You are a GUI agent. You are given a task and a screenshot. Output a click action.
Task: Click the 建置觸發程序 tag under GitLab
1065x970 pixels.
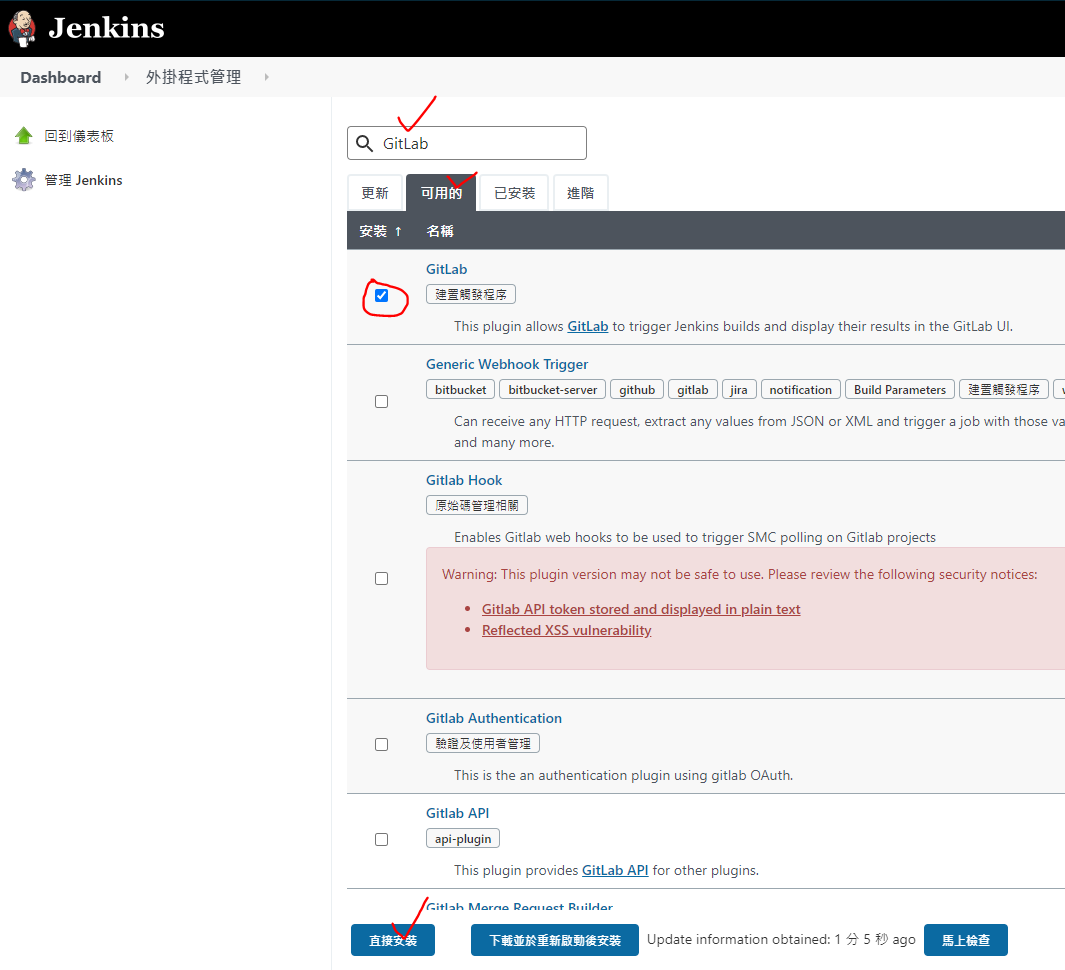(x=471, y=294)
